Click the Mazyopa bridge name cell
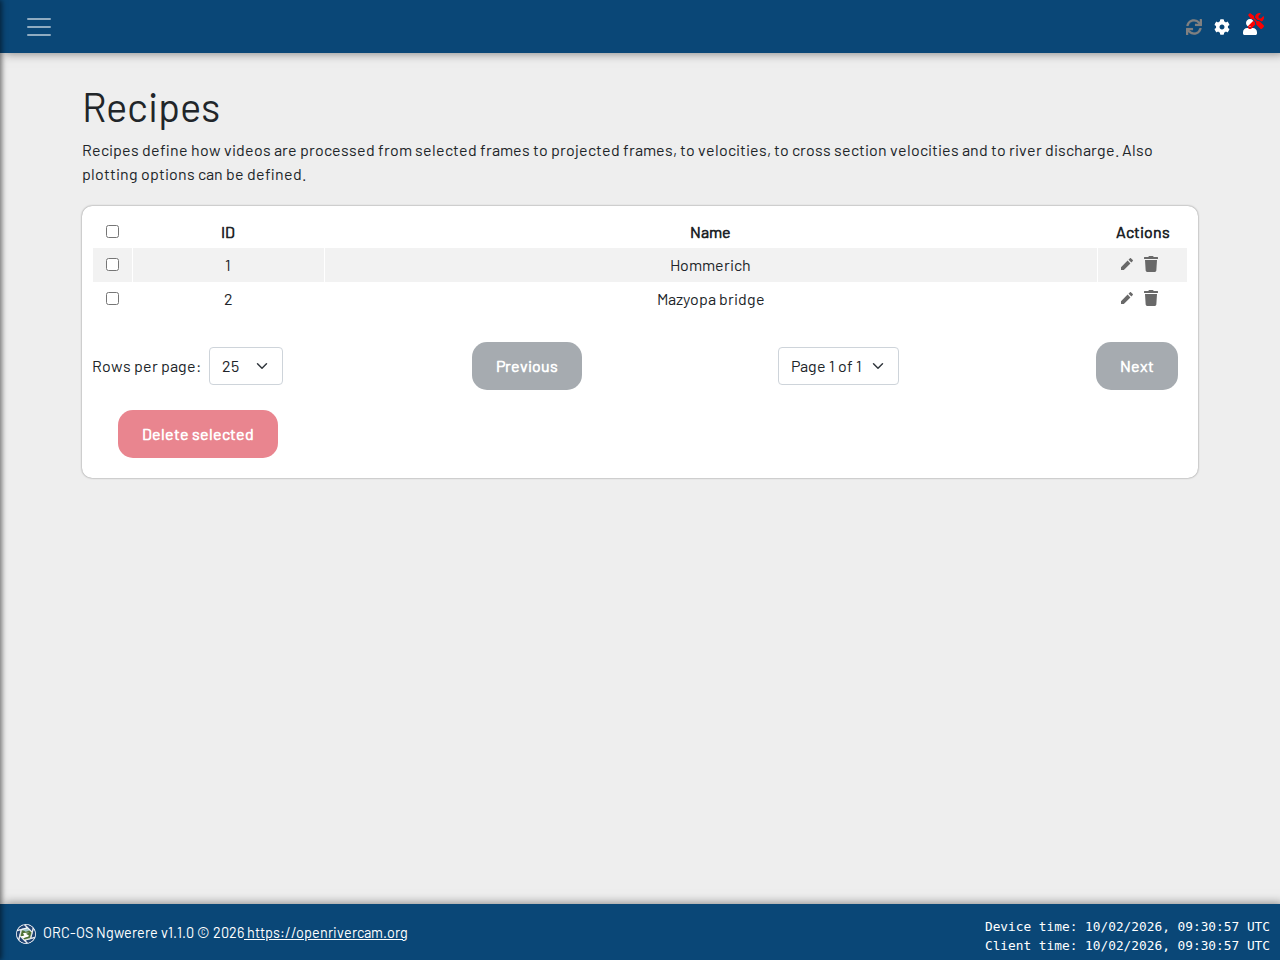The height and width of the screenshot is (960, 1280). pyautogui.click(x=710, y=299)
